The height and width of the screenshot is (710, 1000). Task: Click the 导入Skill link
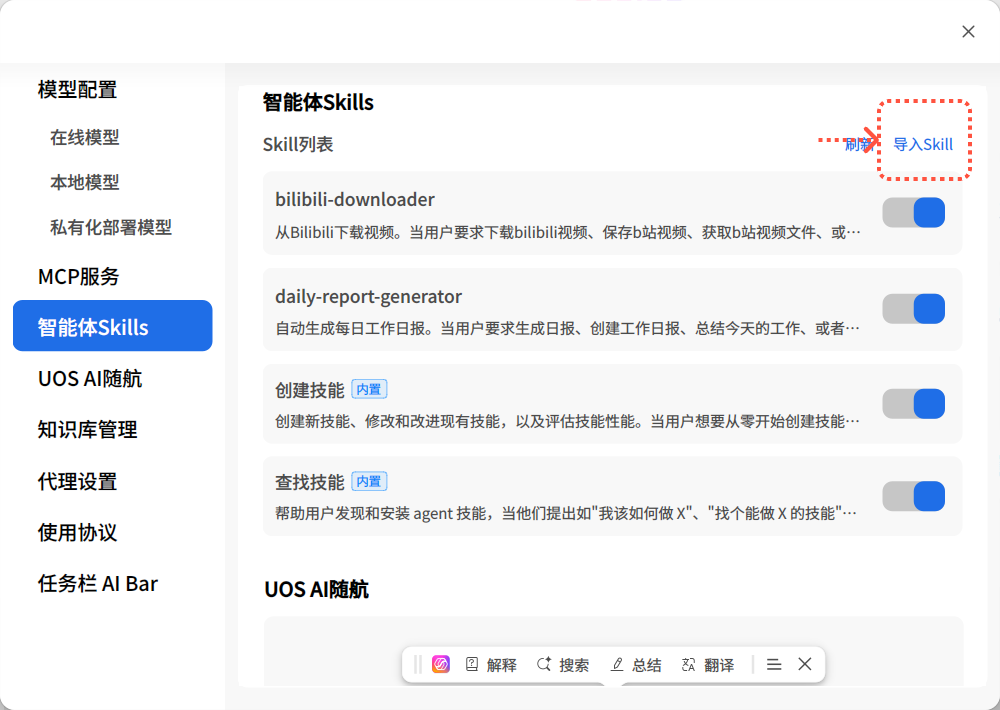(x=923, y=144)
